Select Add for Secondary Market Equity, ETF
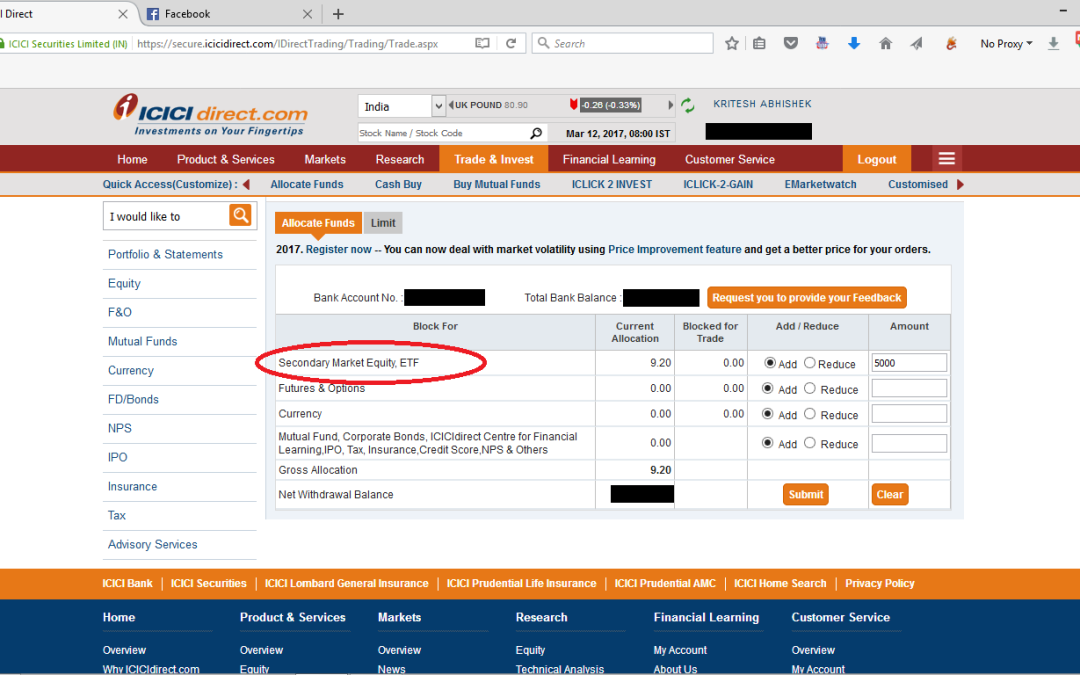Screen dimensions: 1080x675 click(770, 363)
